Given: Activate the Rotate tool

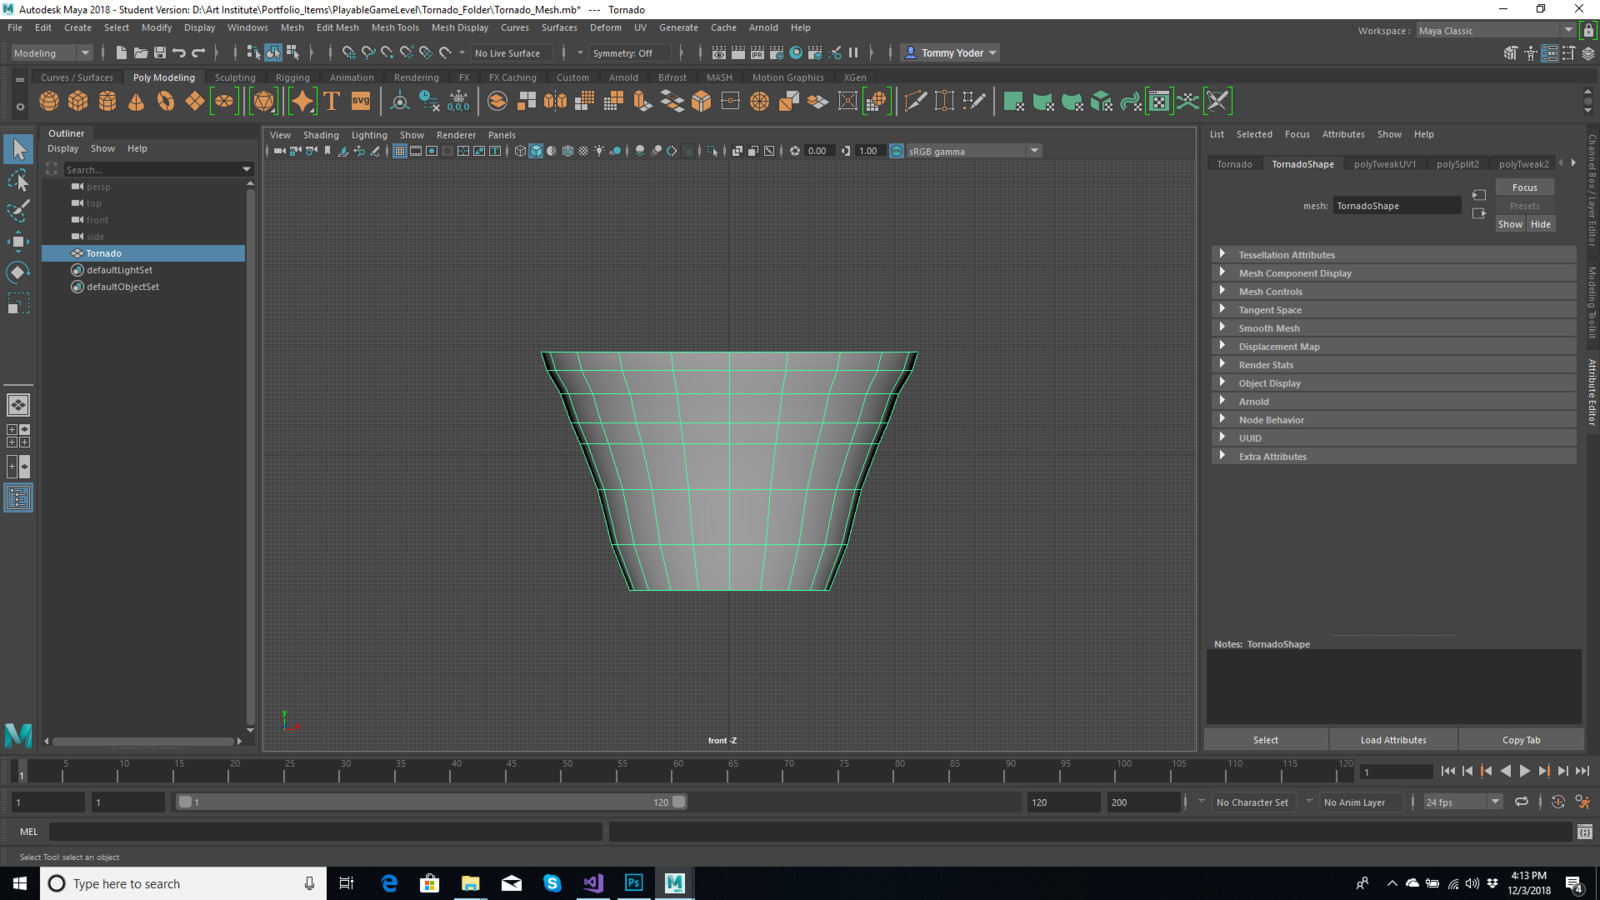Looking at the screenshot, I should 18,272.
